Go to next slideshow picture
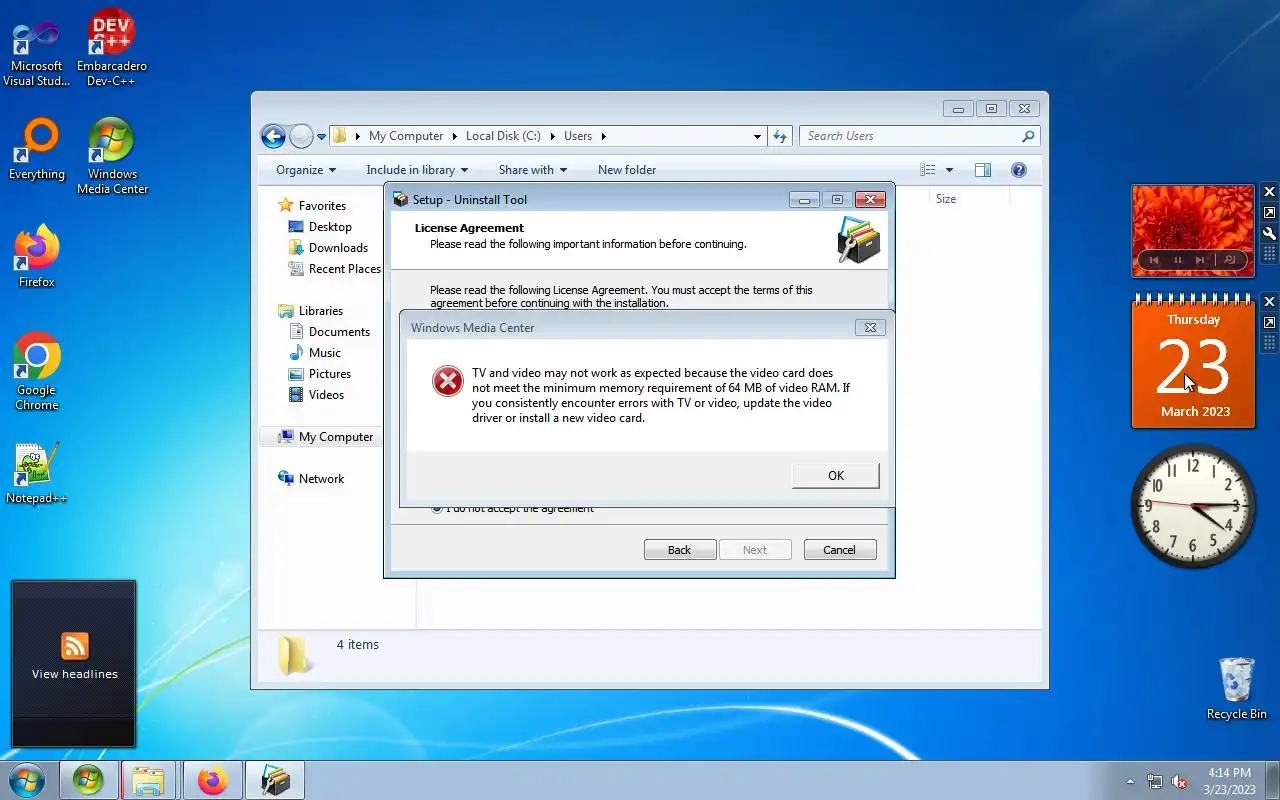The width and height of the screenshot is (1280, 800). pyautogui.click(x=1201, y=260)
